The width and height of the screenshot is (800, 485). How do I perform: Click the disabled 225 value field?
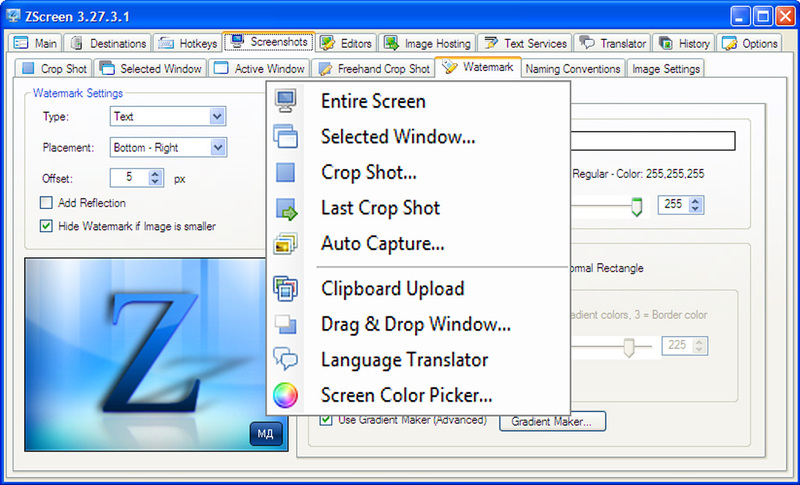click(677, 345)
